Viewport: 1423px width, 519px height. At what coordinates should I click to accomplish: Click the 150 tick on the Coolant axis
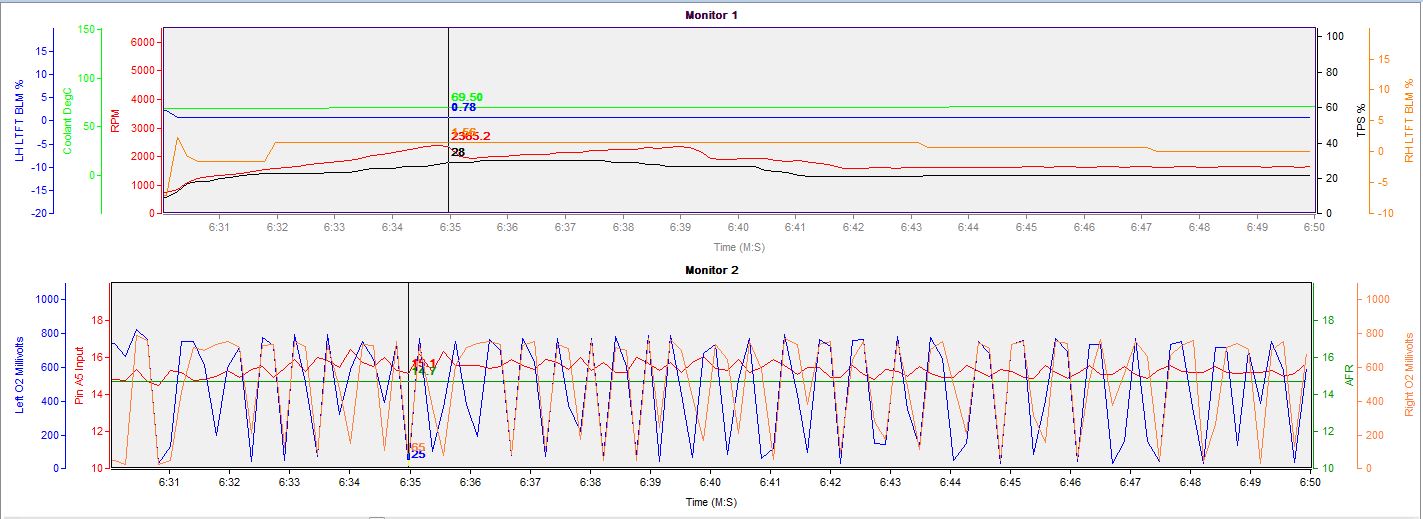click(x=86, y=30)
